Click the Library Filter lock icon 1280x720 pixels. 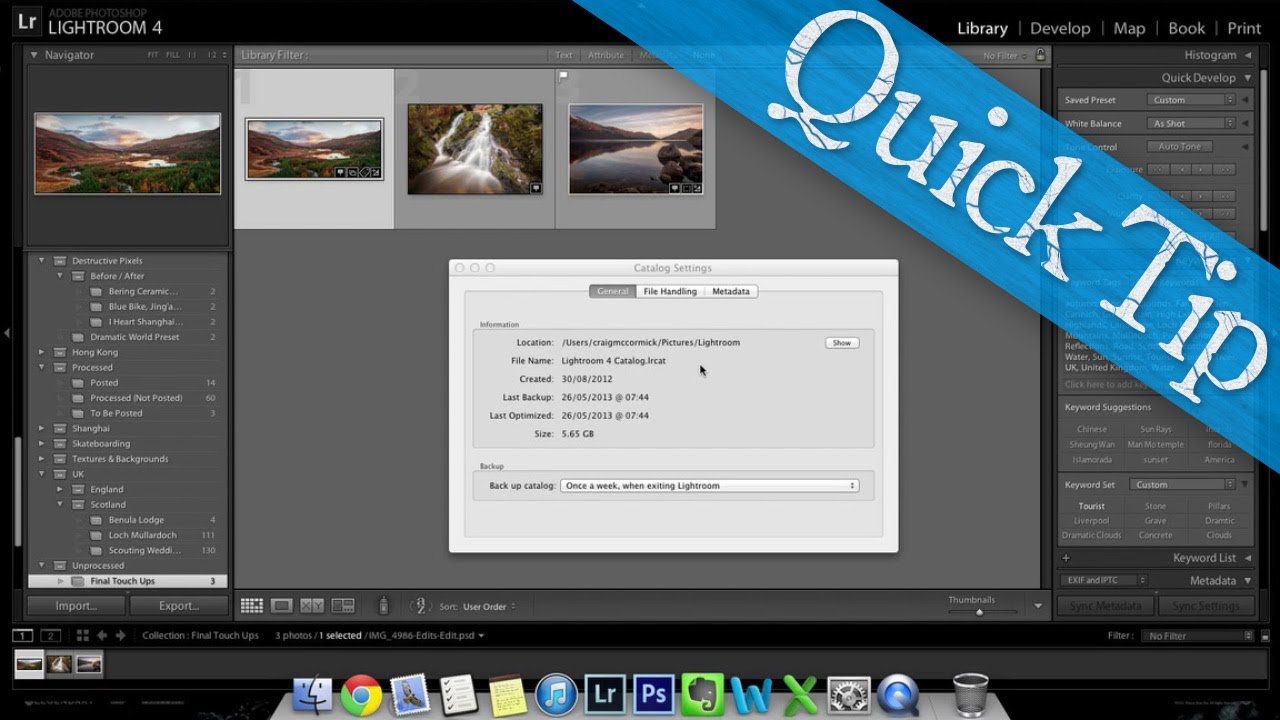click(x=1040, y=55)
